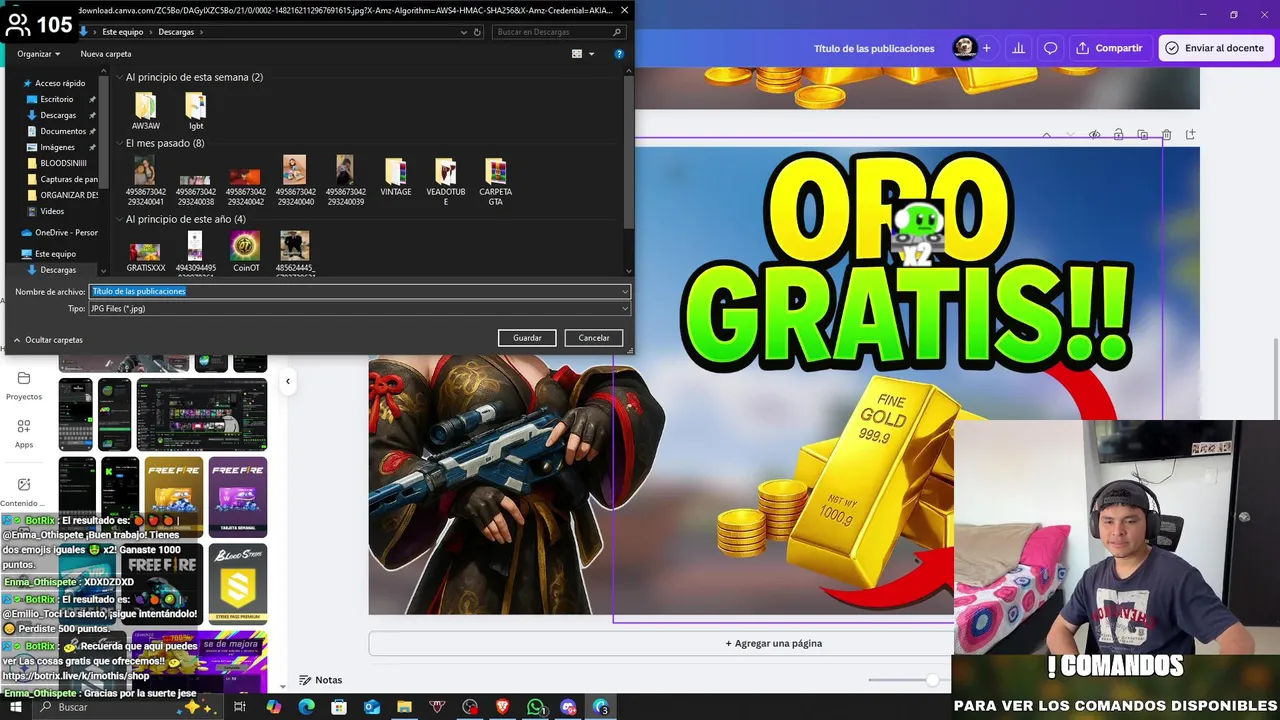Open the Windows Start menu

[x=15, y=707]
